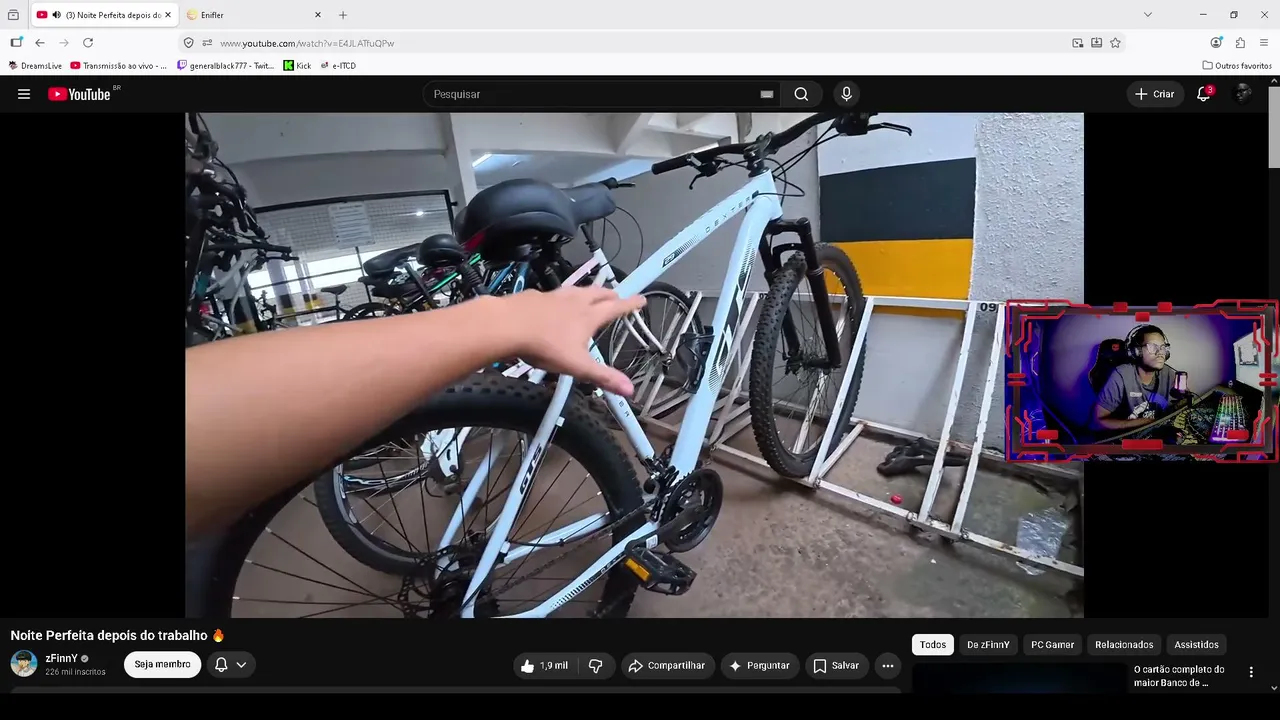Open YouTube notifications bell
This screenshot has width=1280, height=720.
1204,94
